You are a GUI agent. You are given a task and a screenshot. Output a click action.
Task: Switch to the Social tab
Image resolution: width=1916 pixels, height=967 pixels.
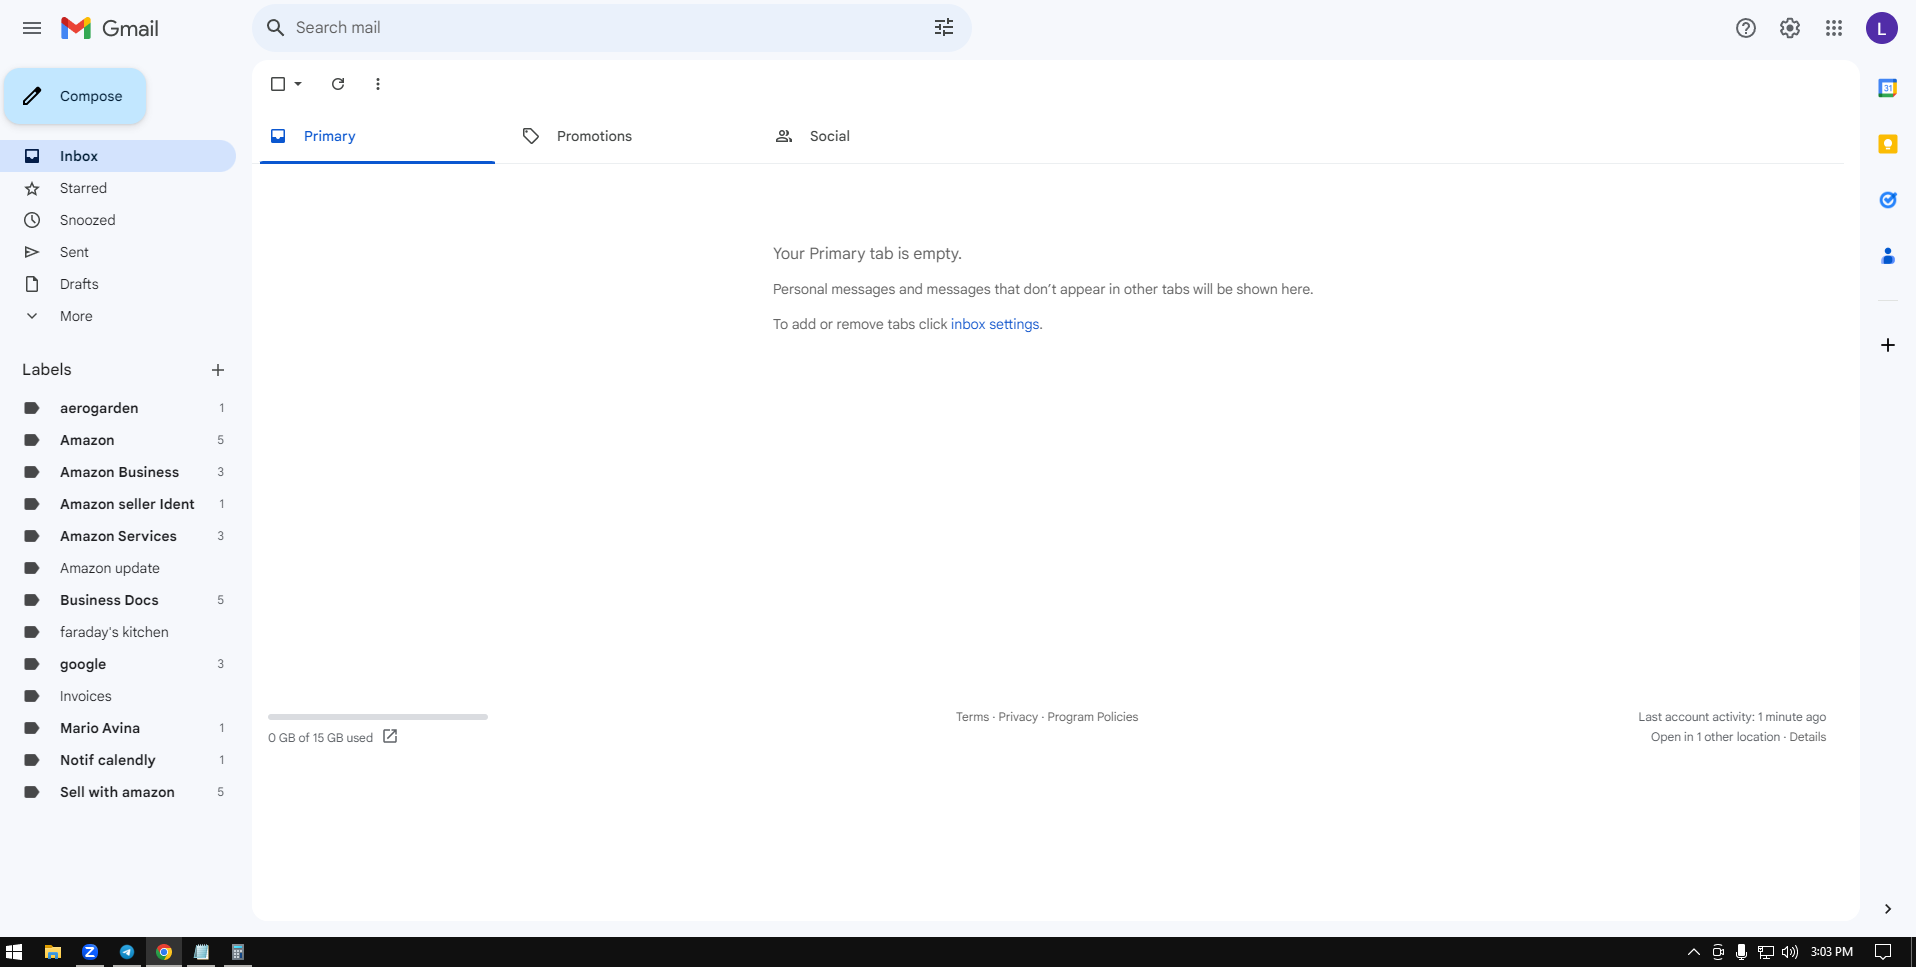(x=883, y=136)
